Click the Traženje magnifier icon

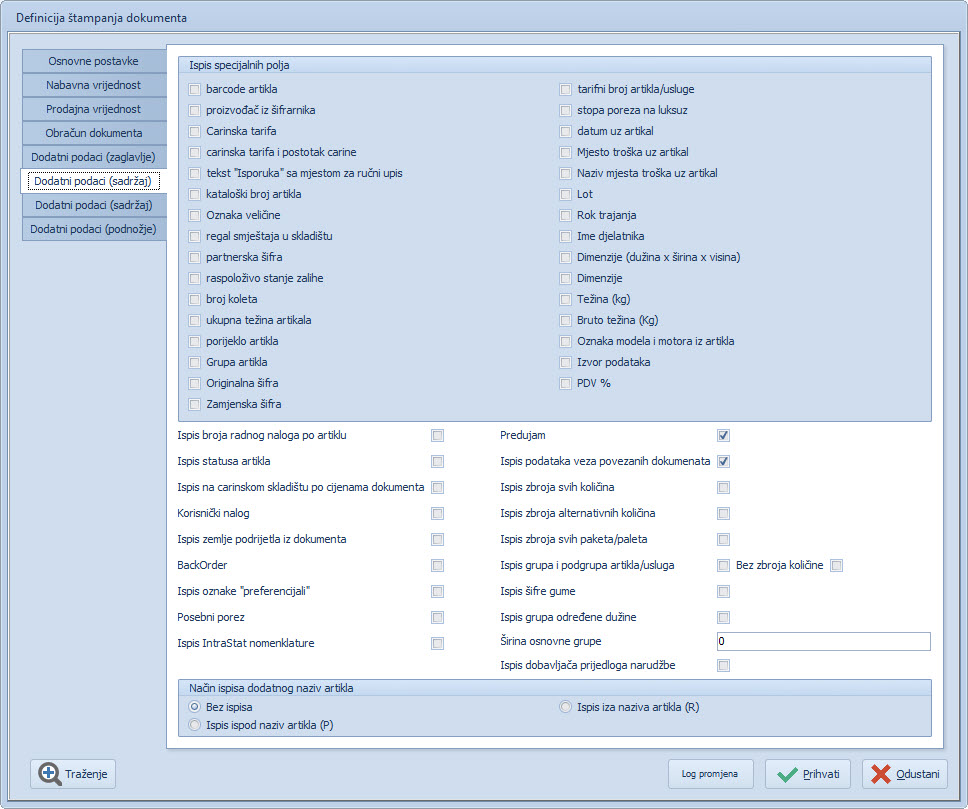click(50, 774)
